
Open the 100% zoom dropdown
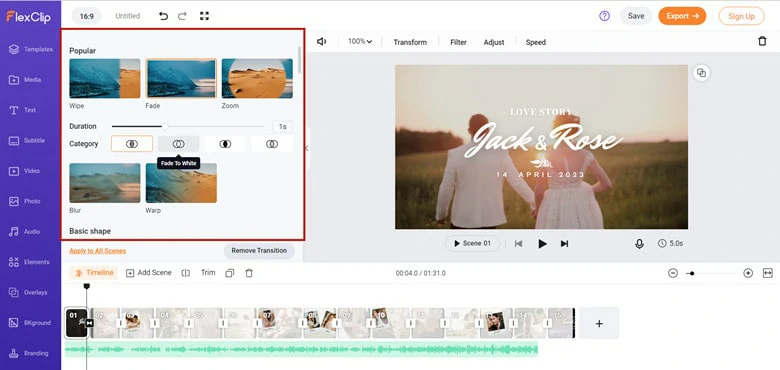pos(360,42)
